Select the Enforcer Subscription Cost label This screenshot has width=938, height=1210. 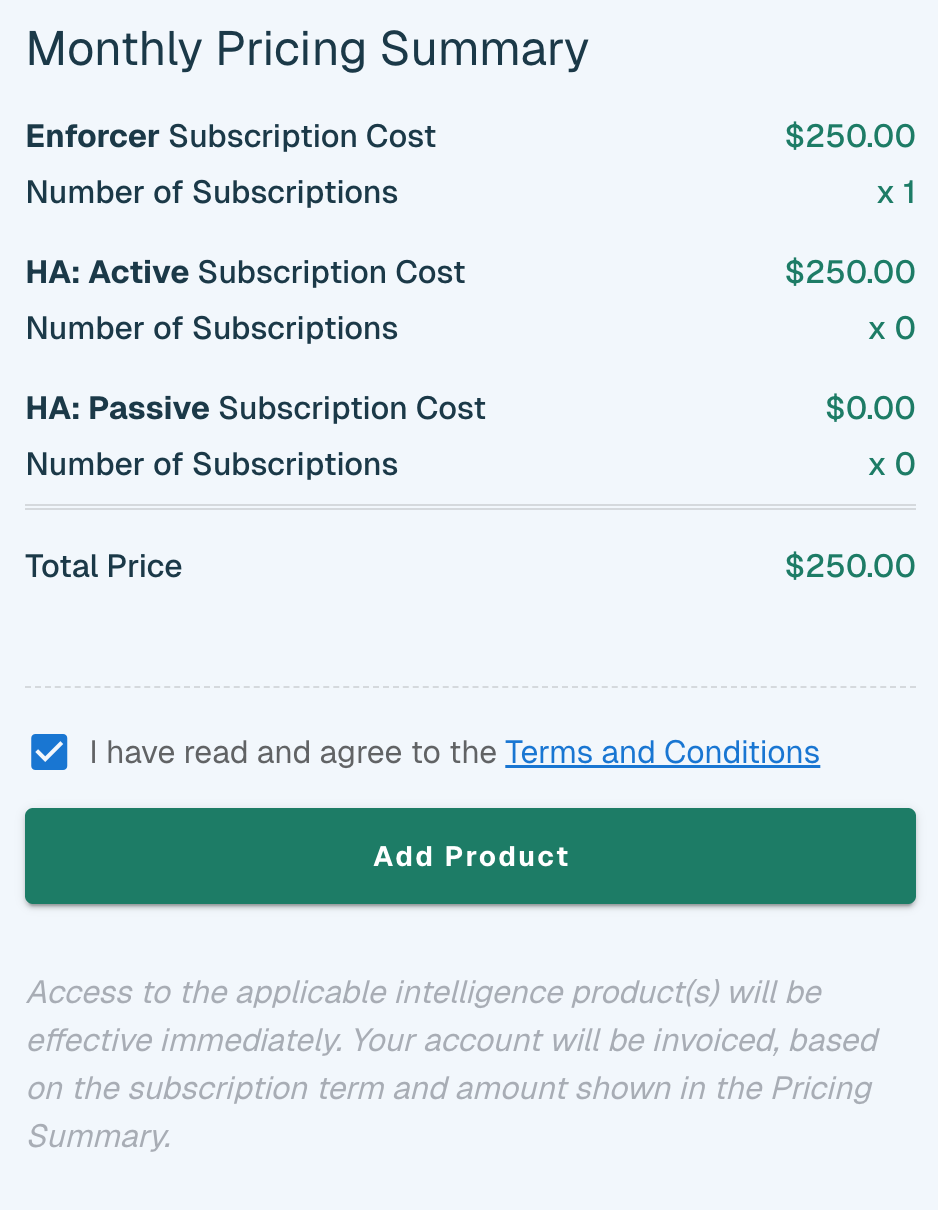point(231,136)
